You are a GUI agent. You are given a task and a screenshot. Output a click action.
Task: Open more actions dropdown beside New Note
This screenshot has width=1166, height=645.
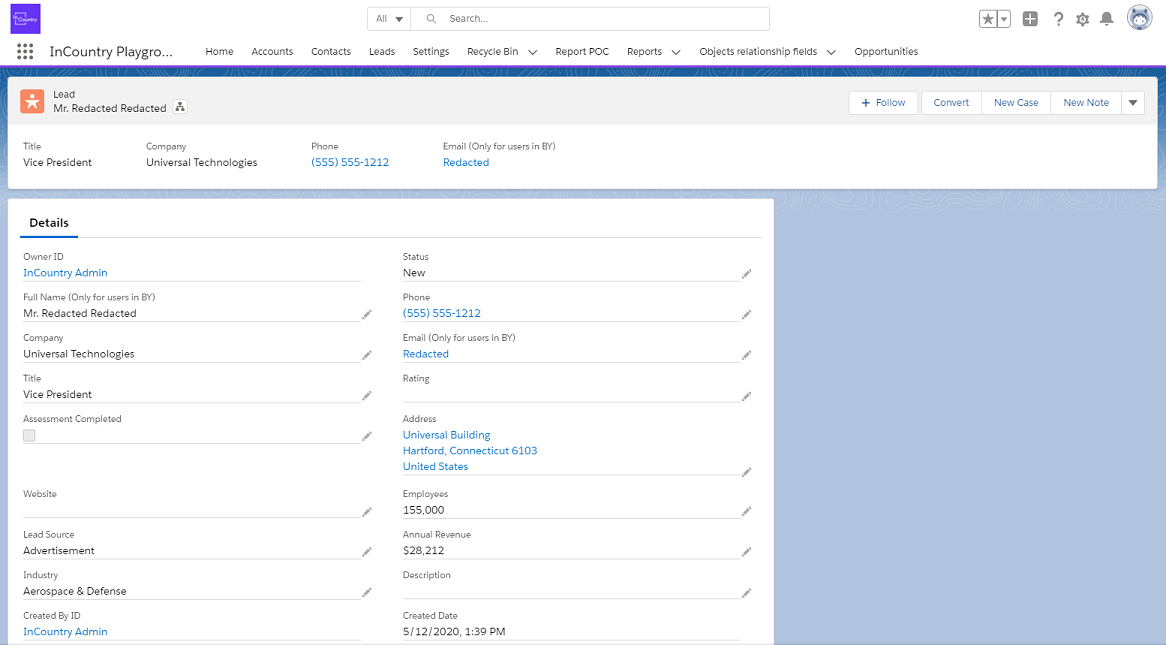(x=1132, y=102)
